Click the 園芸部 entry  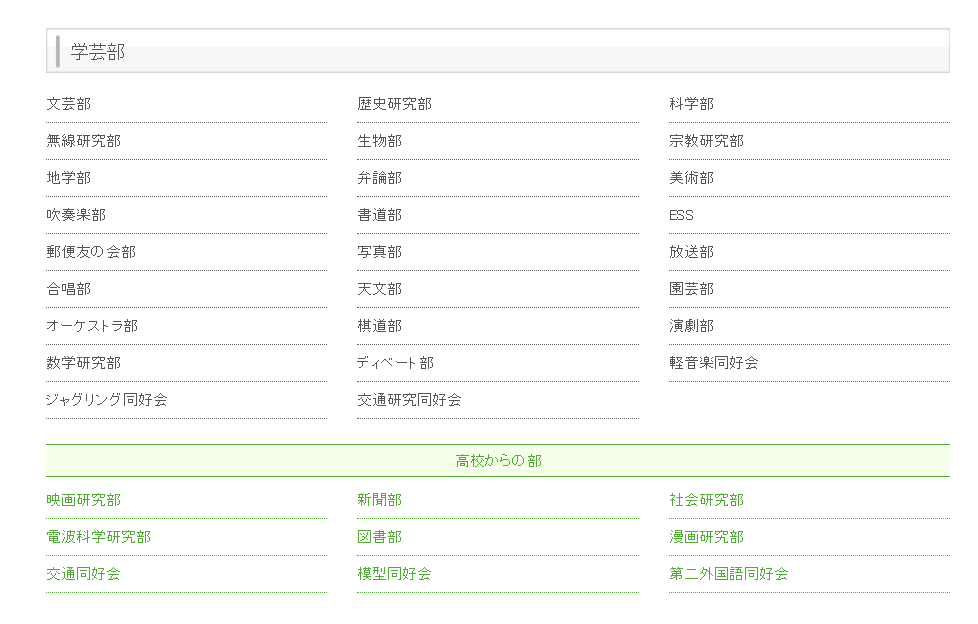click(x=692, y=289)
